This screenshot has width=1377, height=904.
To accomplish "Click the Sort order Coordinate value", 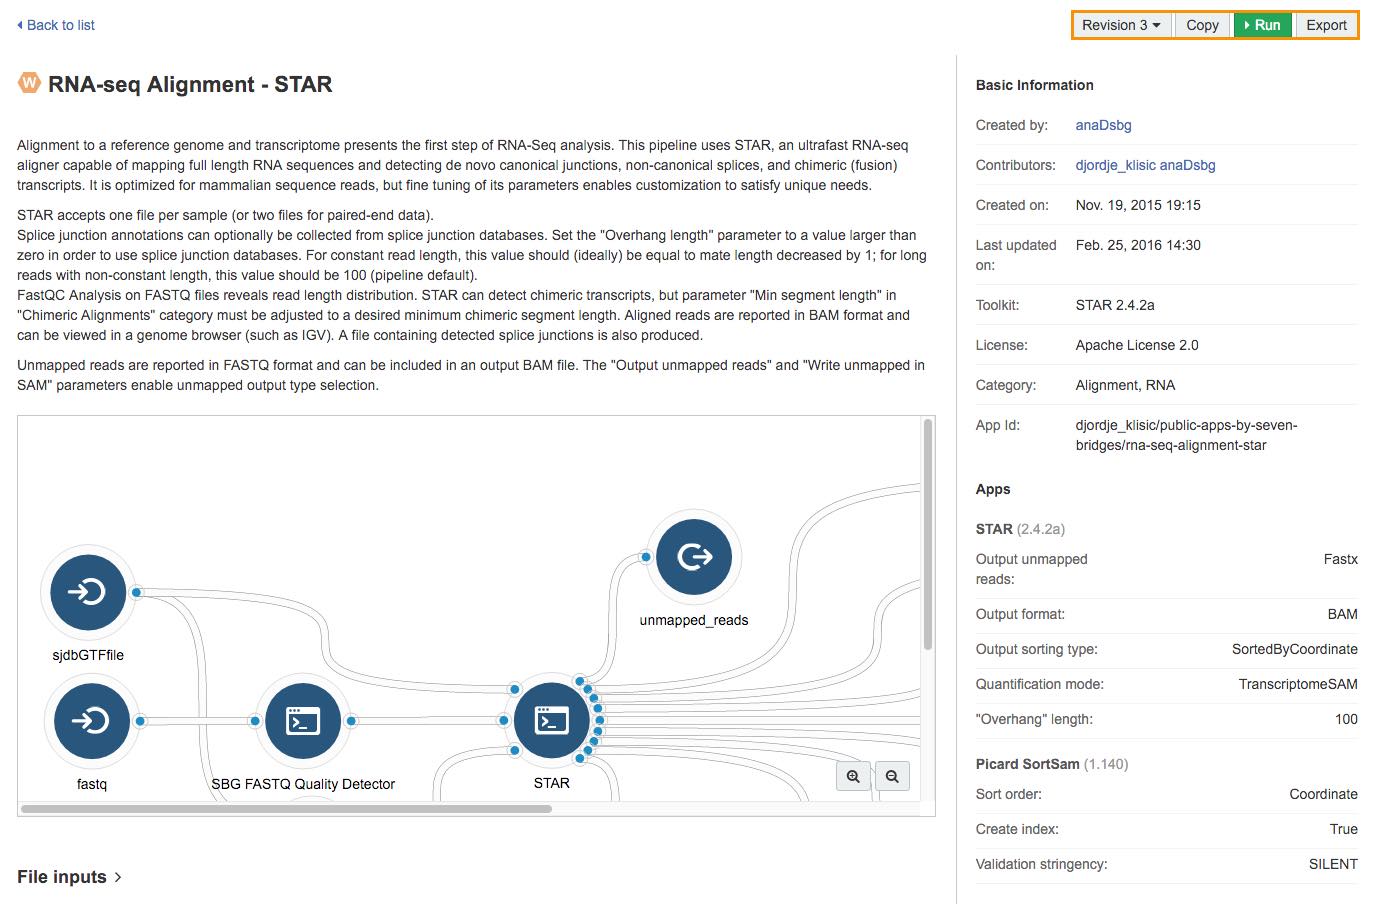I will click(1323, 794).
